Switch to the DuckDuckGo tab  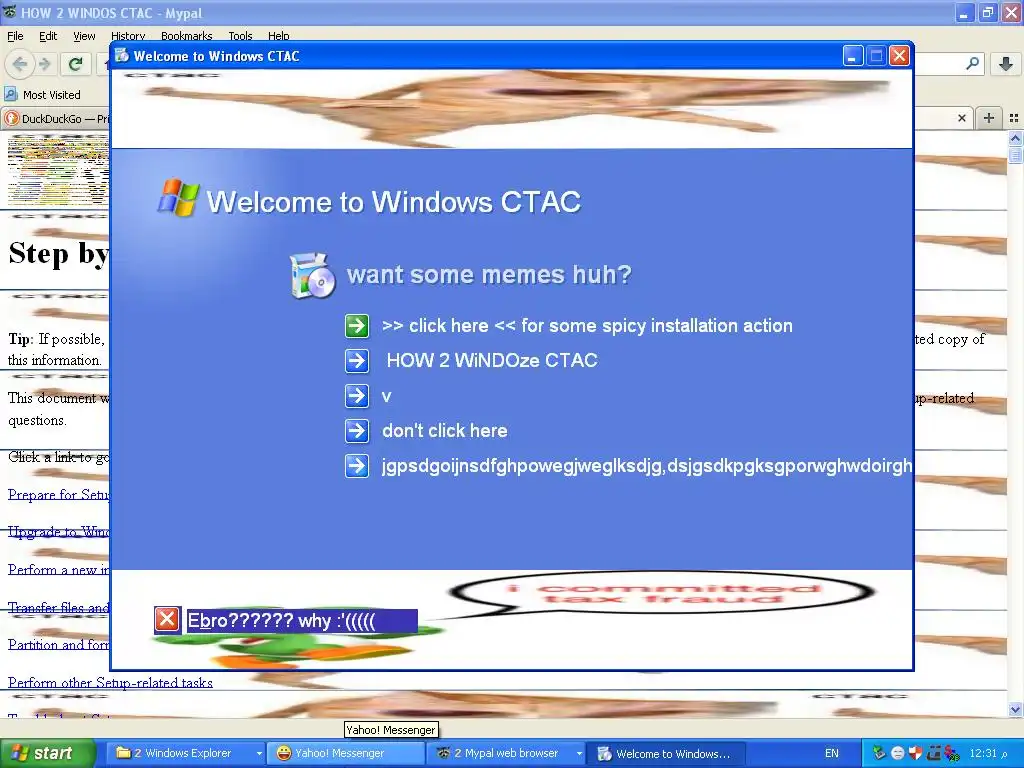point(57,118)
